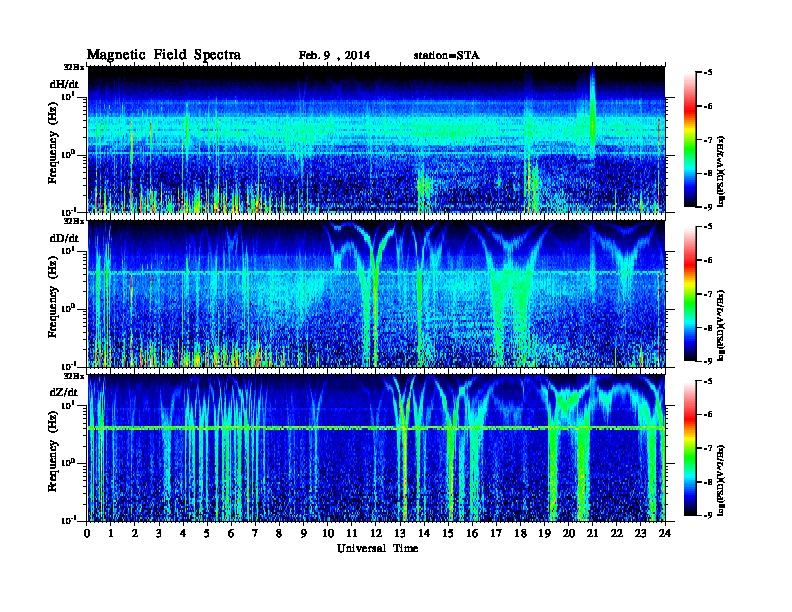This screenshot has height=612, width=792.
Task: Click the dH/dt panel label
Action: [x=64, y=84]
